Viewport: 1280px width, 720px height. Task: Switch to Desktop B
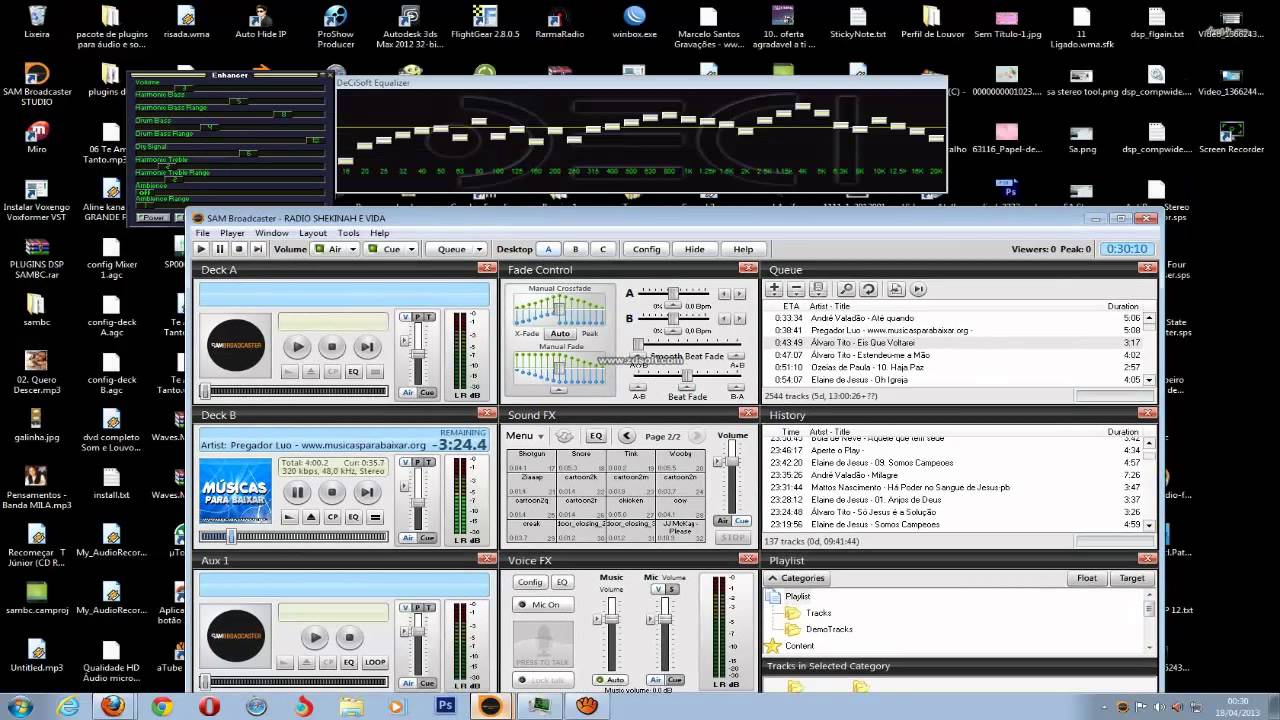(575, 249)
